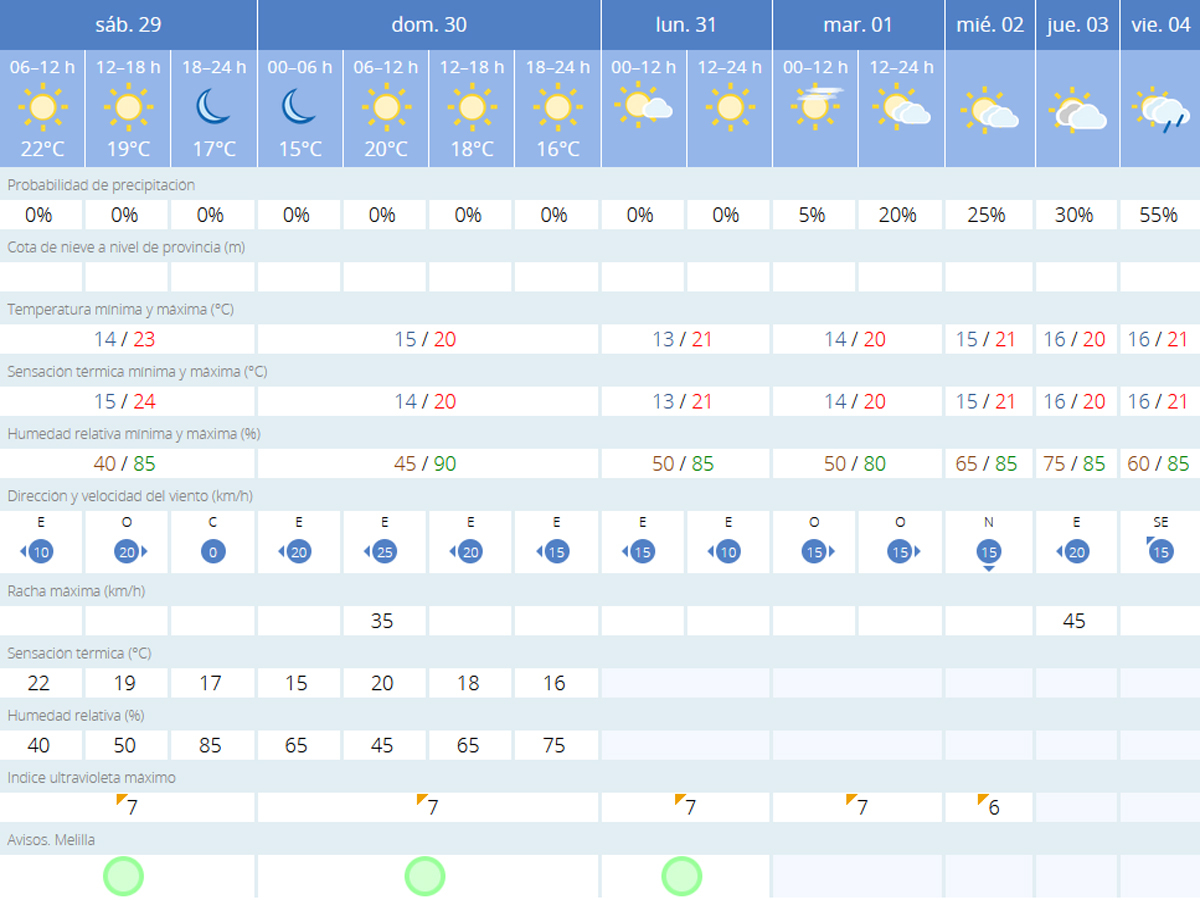Screen dimensions: 1200x900
Task: Click the sun icon for dom. 30 18–24 h
Action: pyautogui.click(x=558, y=107)
